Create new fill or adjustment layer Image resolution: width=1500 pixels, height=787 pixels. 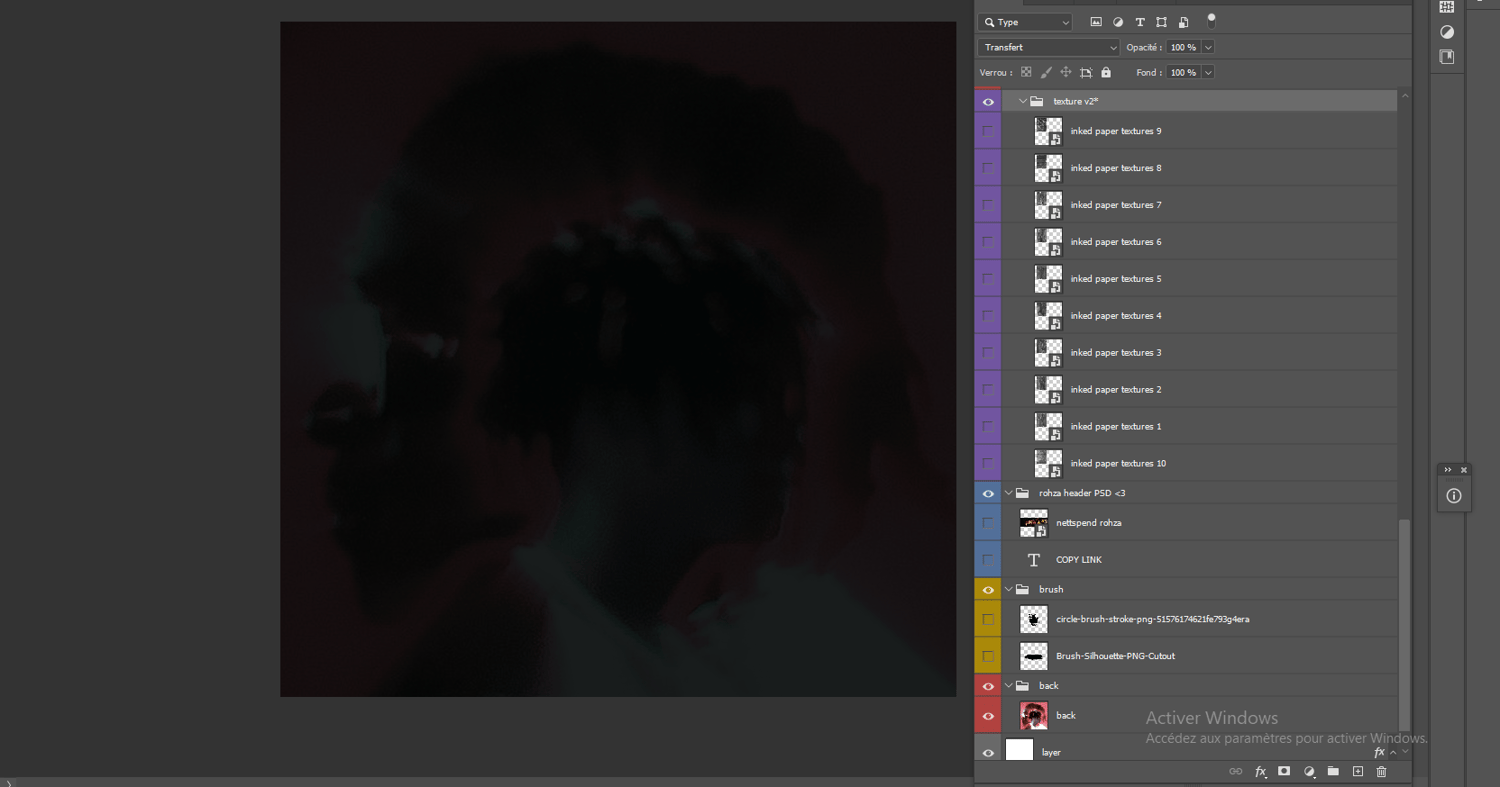pyautogui.click(x=1309, y=771)
